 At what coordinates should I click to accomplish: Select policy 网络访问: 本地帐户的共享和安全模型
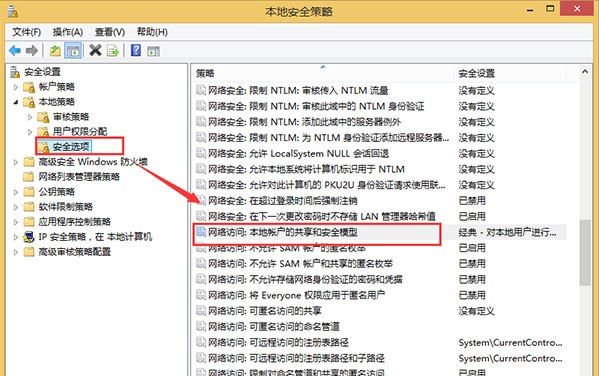(283, 232)
